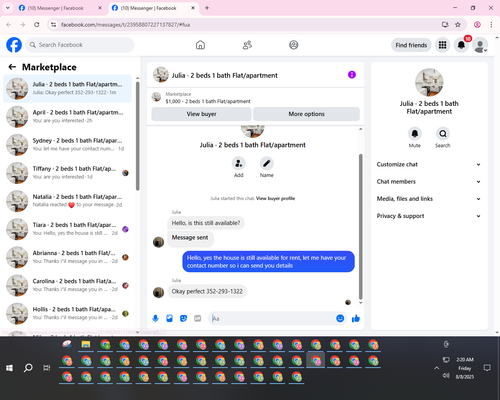Expand Chat members section
500x400 pixels.
tap(429, 182)
